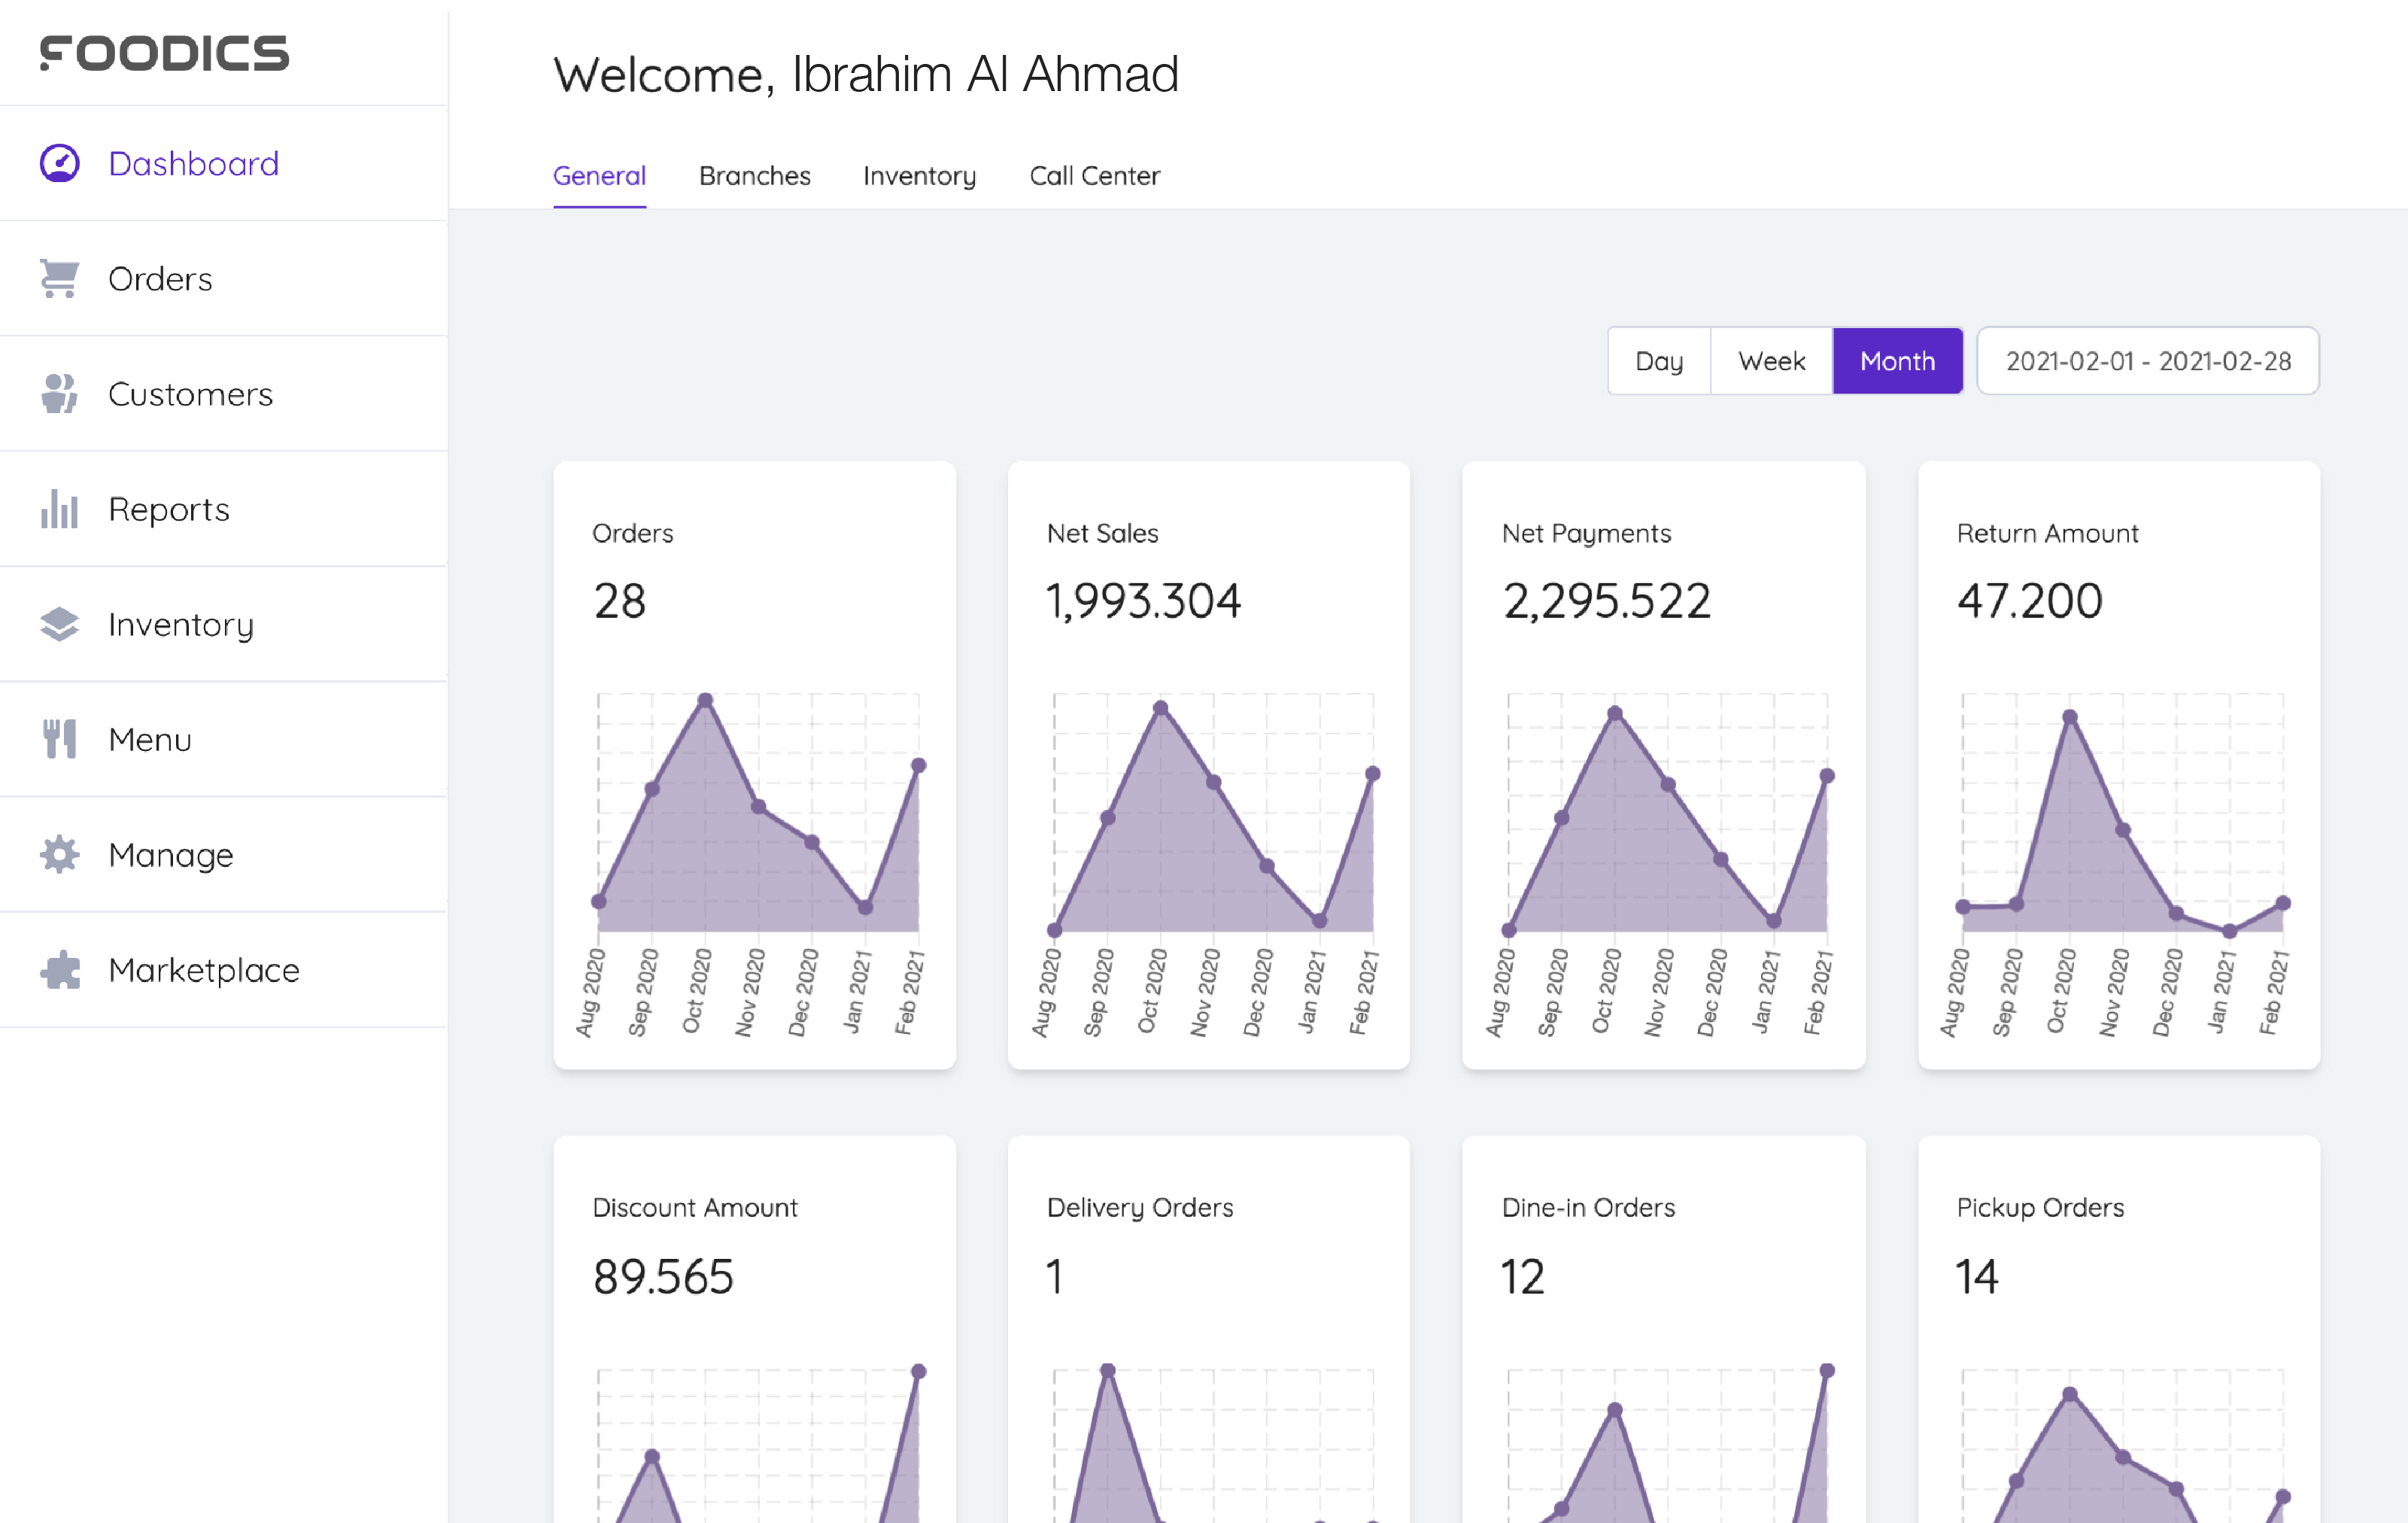This screenshot has height=1523, width=2408.
Task: Click the Inventory layers icon
Action: [x=59, y=624]
